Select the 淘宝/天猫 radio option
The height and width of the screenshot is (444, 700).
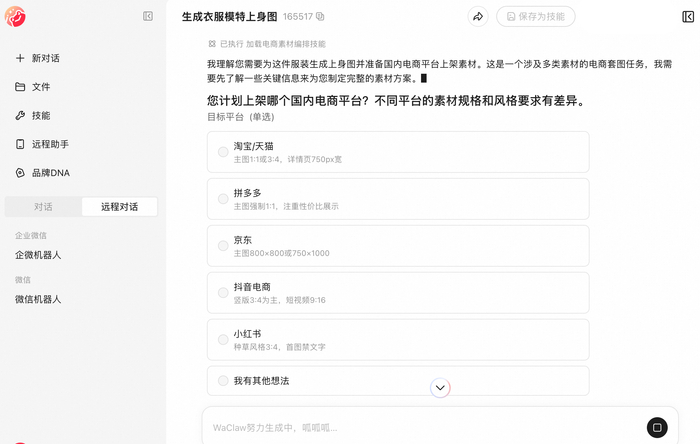tap(398, 152)
